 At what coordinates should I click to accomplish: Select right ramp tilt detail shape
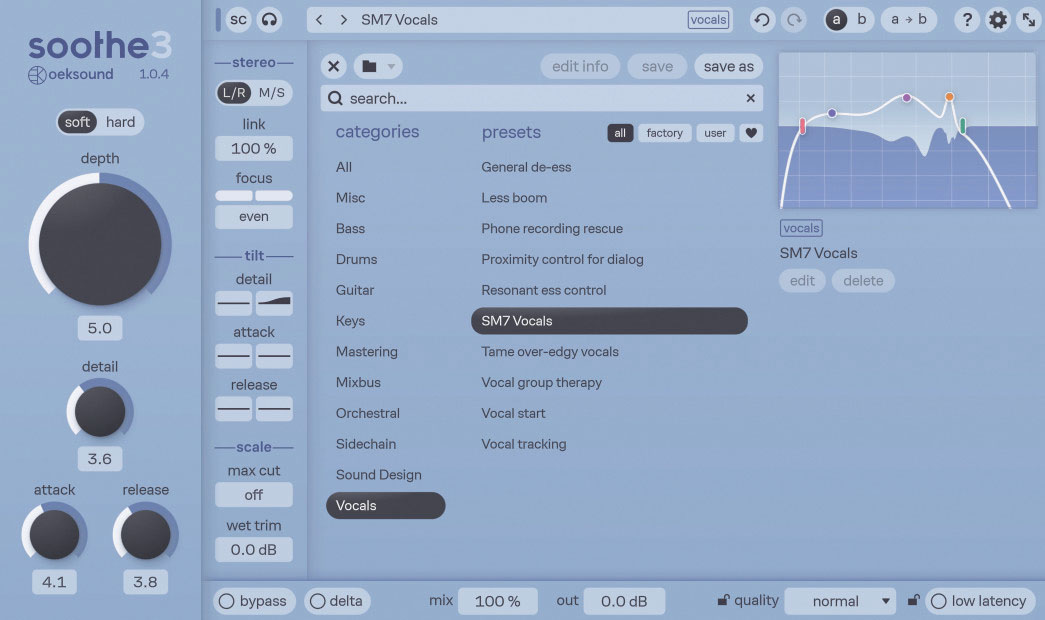click(274, 303)
